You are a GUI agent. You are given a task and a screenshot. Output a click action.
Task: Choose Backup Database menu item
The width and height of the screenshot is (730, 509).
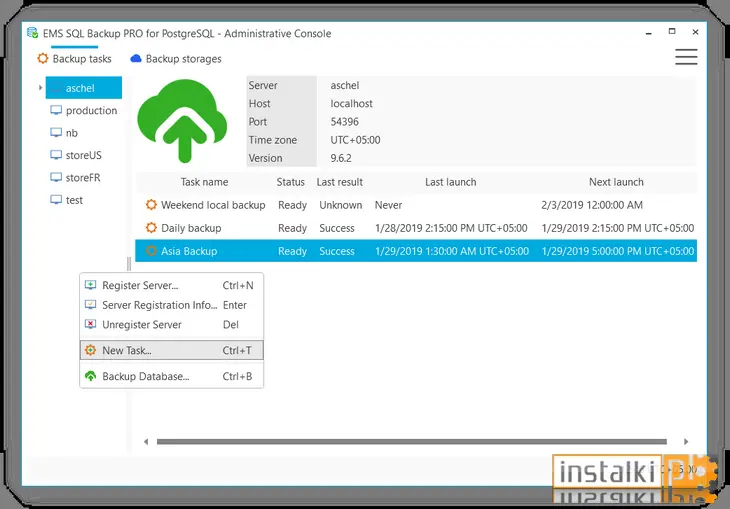171,376
